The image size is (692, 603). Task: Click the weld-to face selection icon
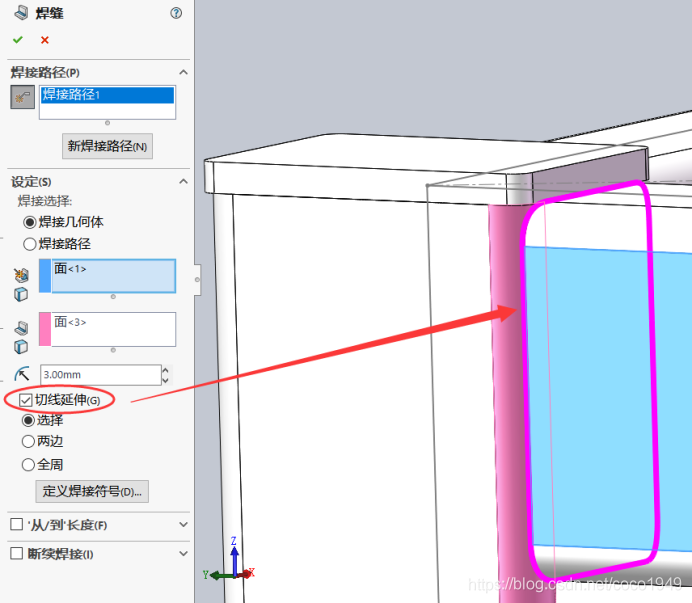click(21, 328)
